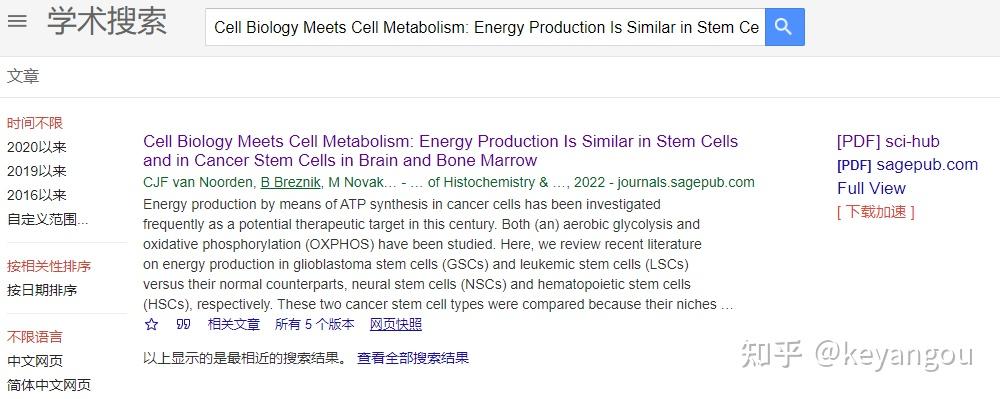
Task: Click the Full View link
Action: pyautogui.click(x=871, y=188)
